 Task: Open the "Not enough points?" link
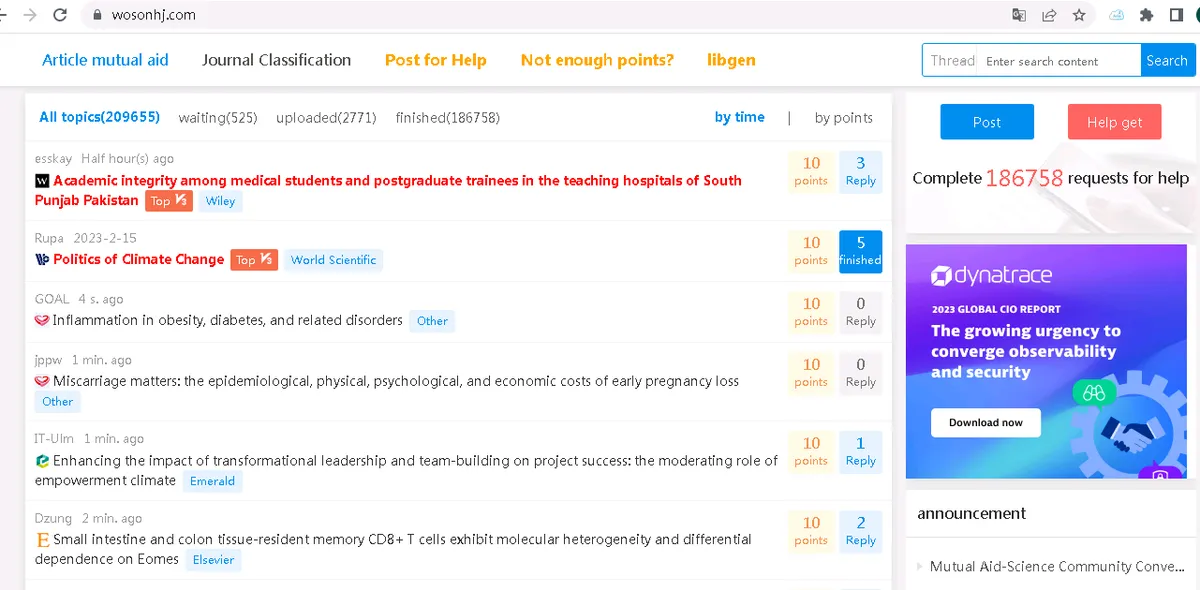pos(597,60)
